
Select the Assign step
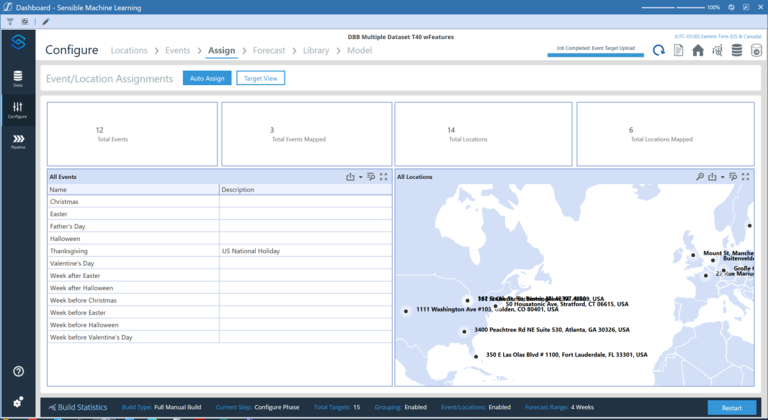pos(221,50)
